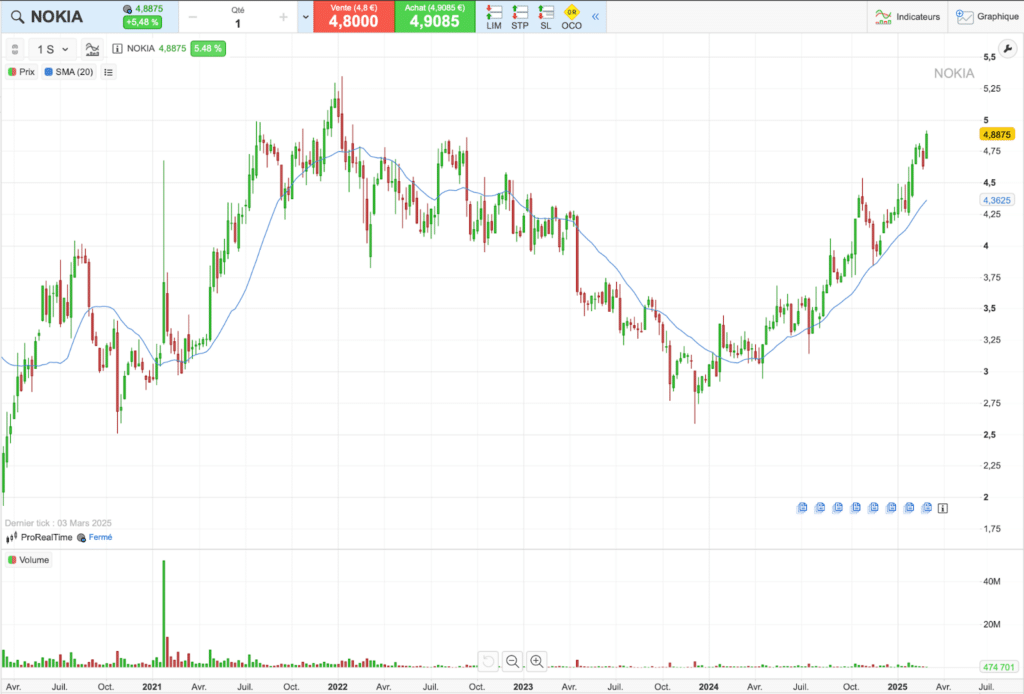Click the NOKIA instrument name in header
The image size is (1024, 694).
point(57,17)
